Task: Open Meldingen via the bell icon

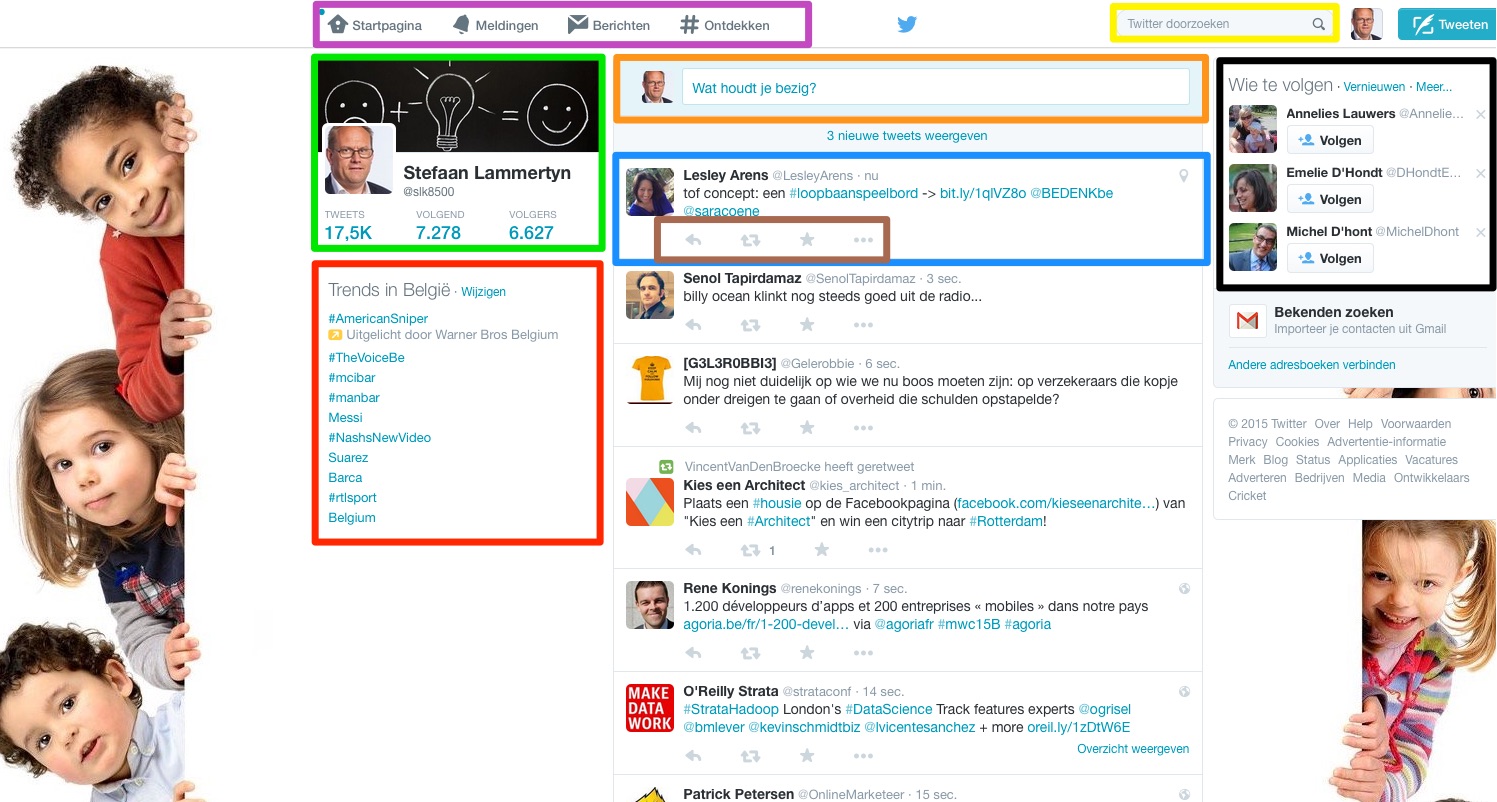Action: [x=461, y=23]
